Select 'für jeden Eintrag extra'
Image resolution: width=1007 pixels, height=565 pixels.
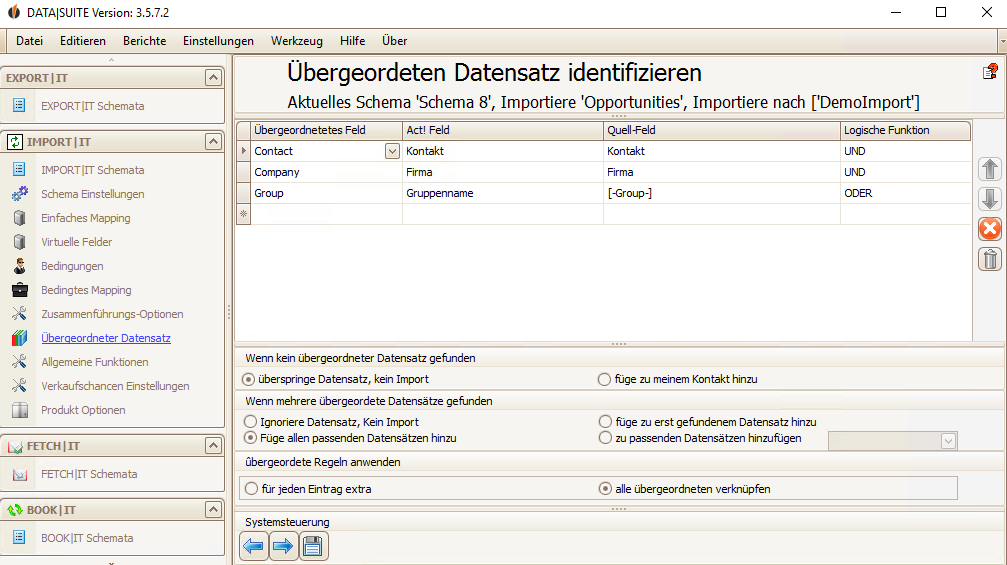(251, 489)
